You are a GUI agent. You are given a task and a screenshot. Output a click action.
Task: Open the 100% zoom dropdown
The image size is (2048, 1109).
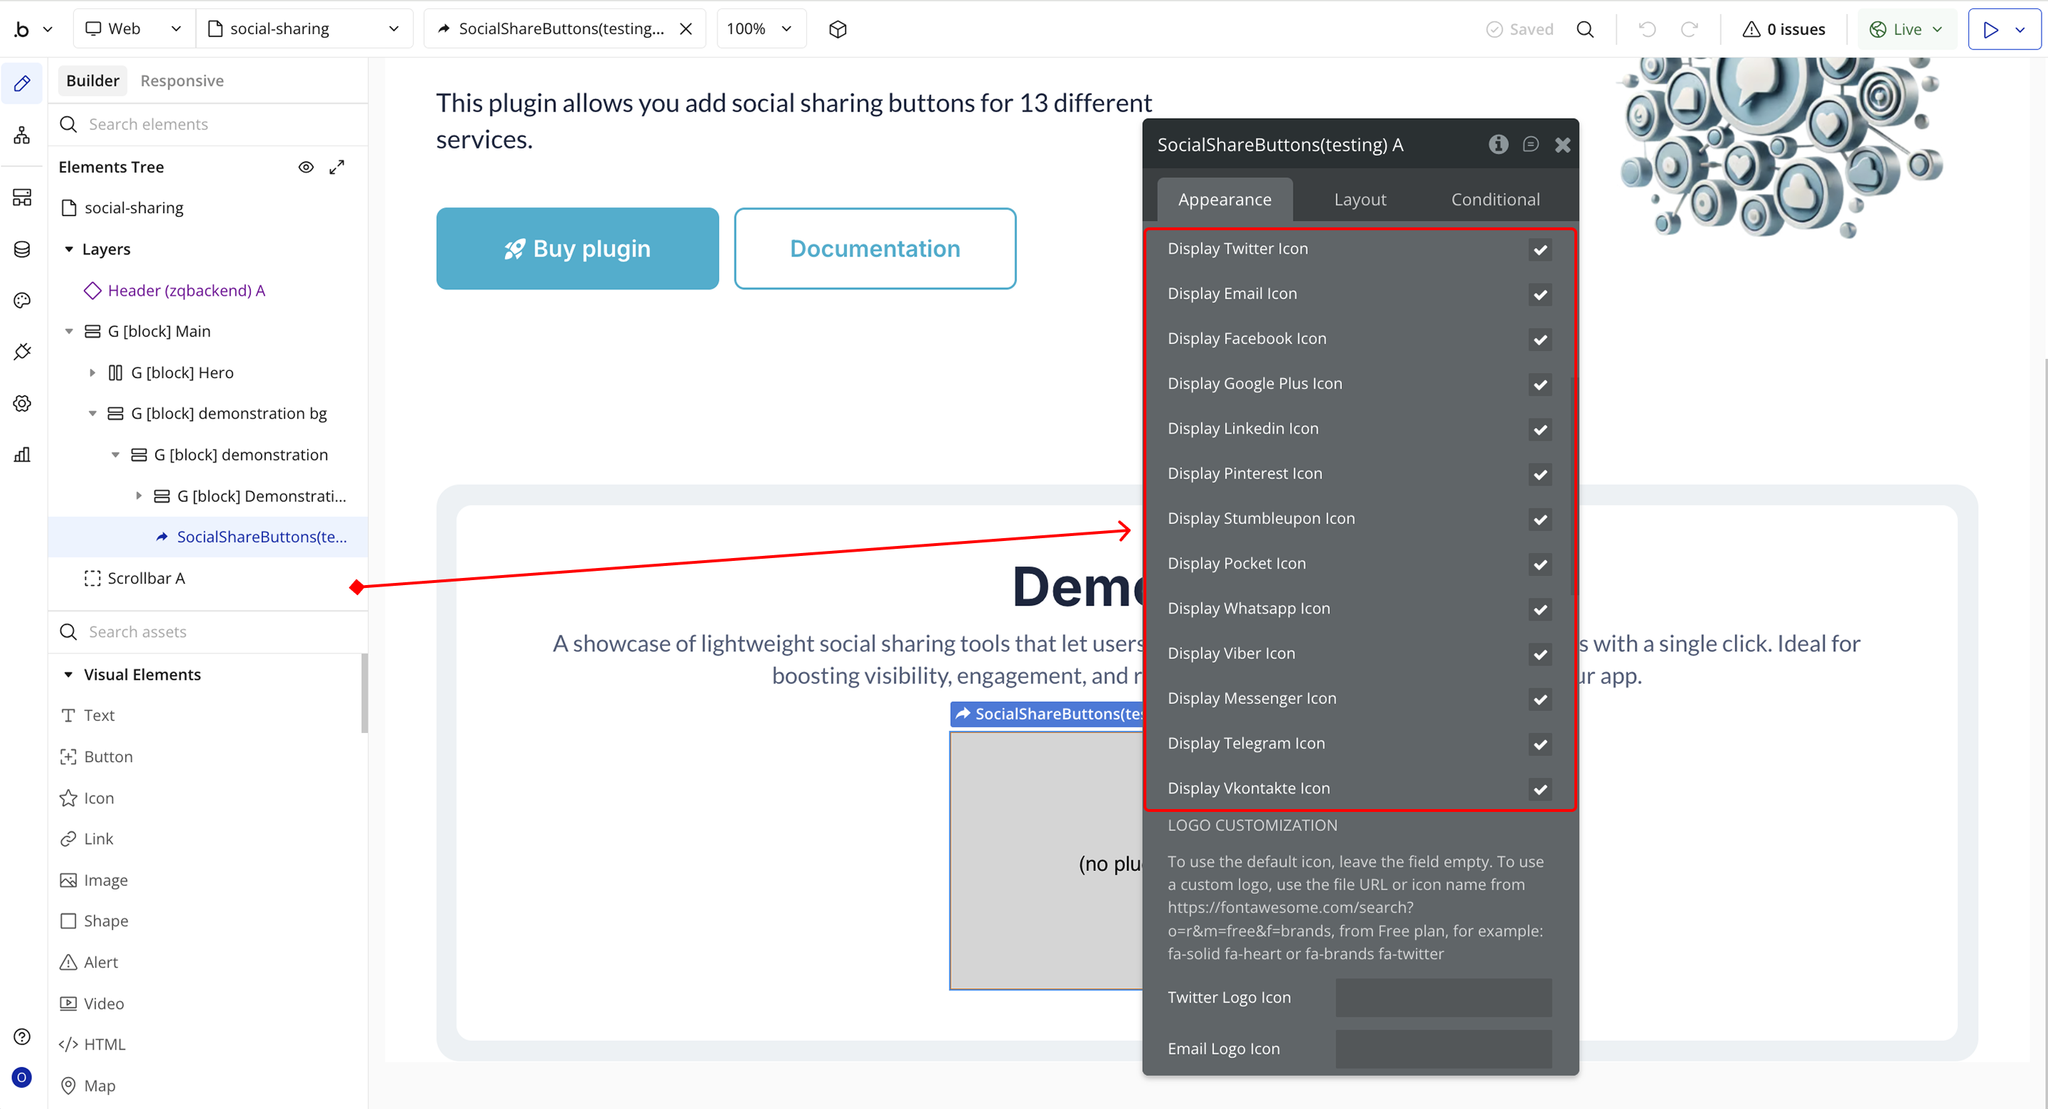760,29
